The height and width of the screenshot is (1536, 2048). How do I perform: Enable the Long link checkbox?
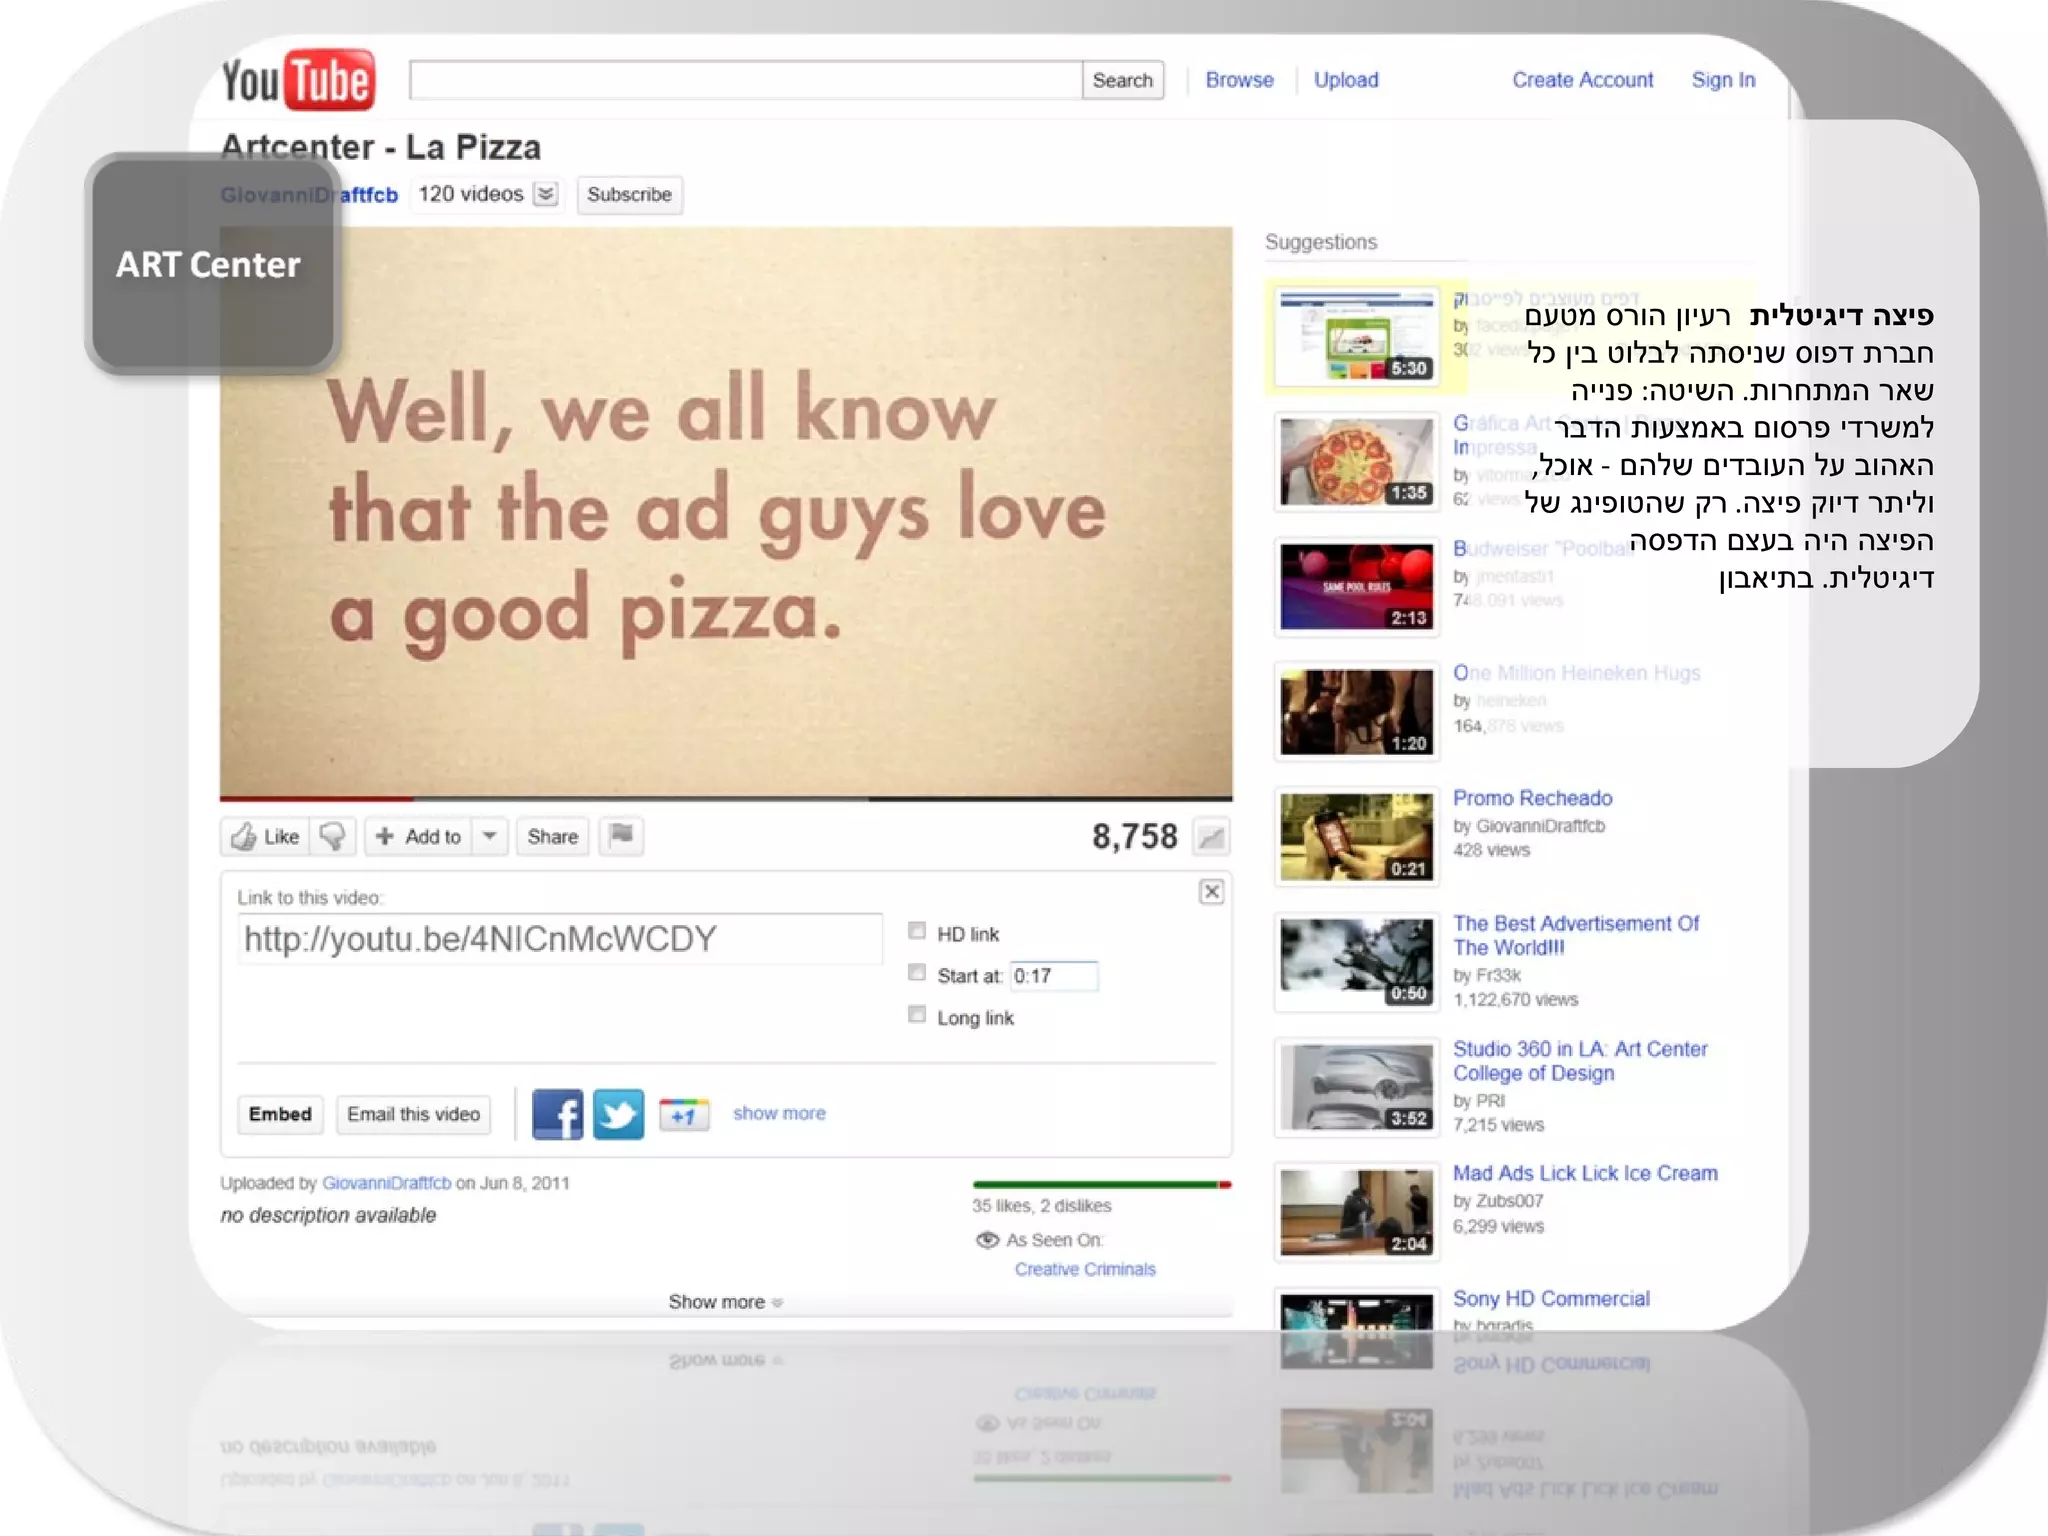916,1015
